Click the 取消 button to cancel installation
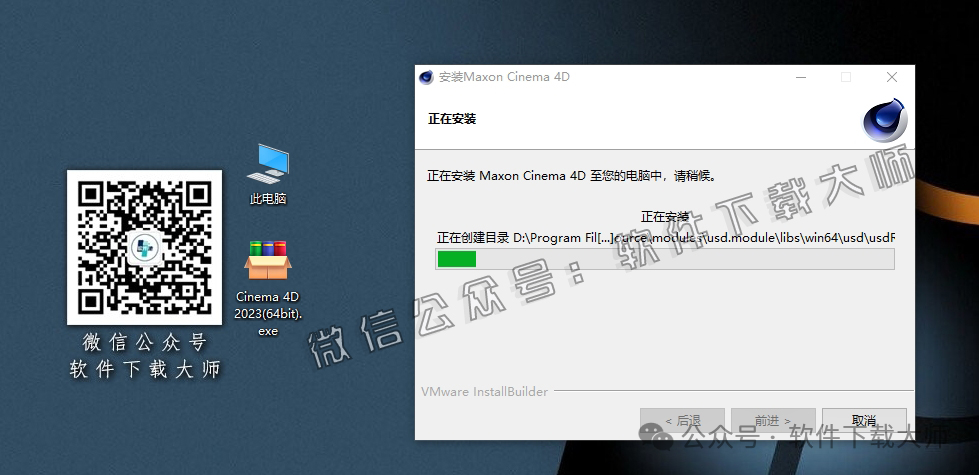The height and width of the screenshot is (475, 979). click(x=864, y=421)
